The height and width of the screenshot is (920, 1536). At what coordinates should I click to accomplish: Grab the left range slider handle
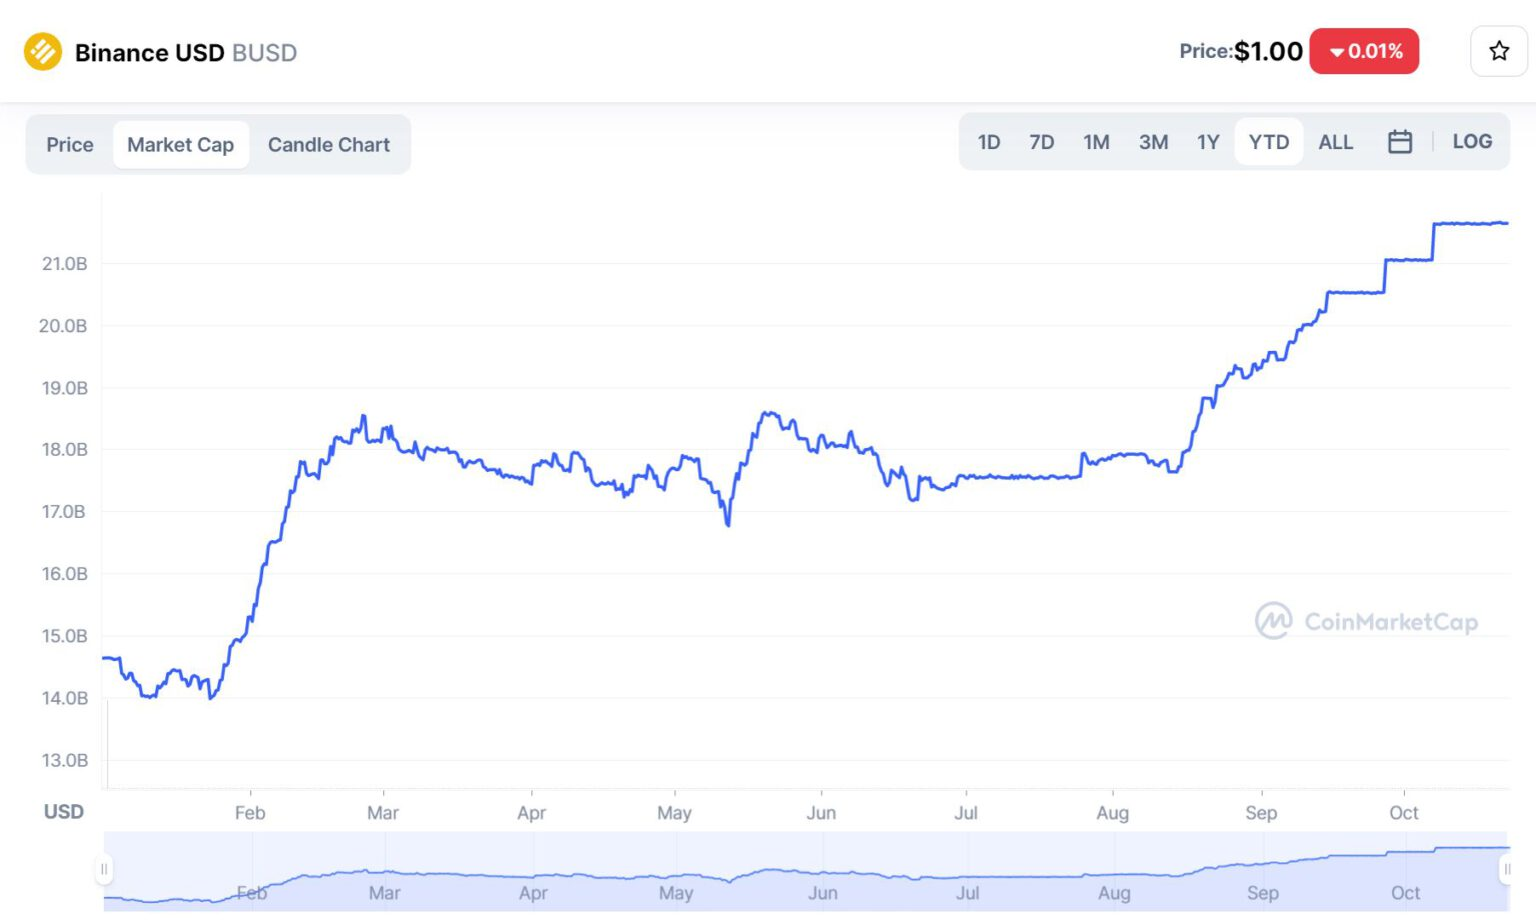click(104, 869)
